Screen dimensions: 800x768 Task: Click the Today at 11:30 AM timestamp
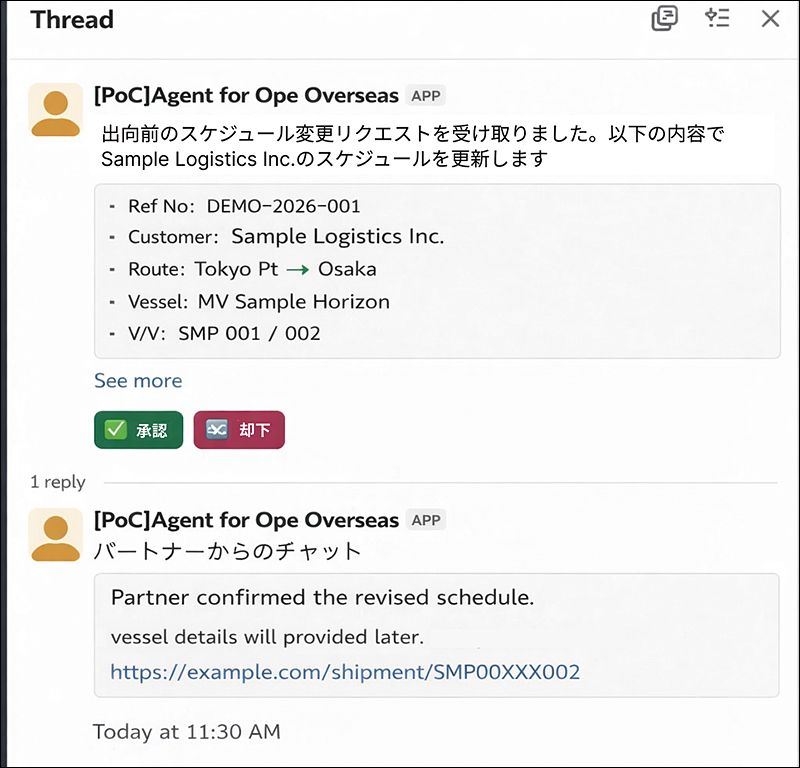187,732
